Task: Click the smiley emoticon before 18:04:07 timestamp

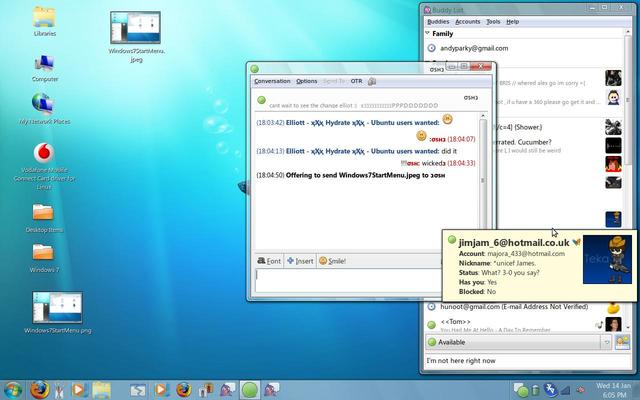Action: pyautogui.click(x=421, y=136)
